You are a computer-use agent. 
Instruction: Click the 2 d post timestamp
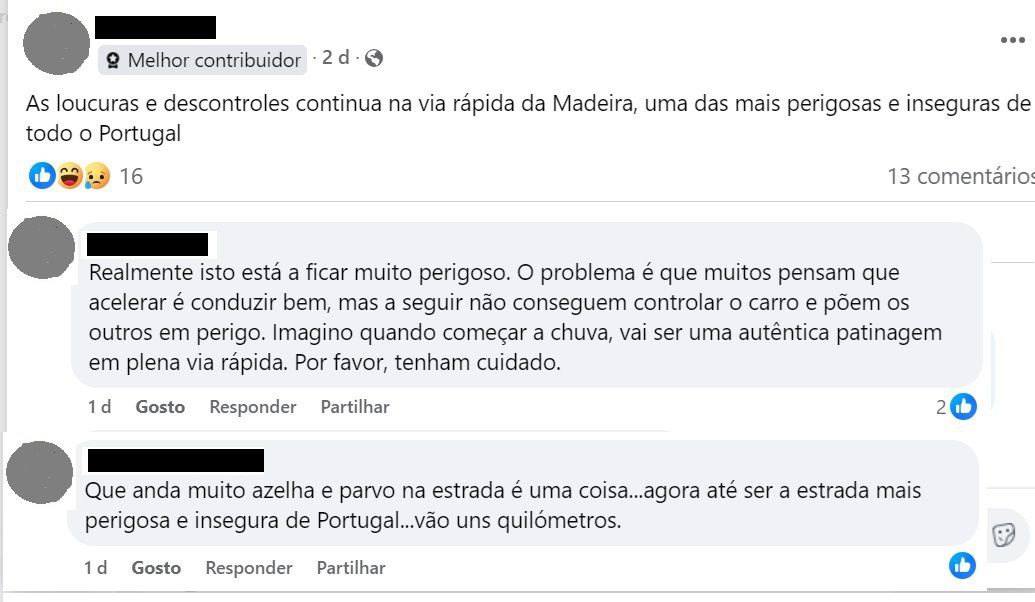[x=335, y=58]
